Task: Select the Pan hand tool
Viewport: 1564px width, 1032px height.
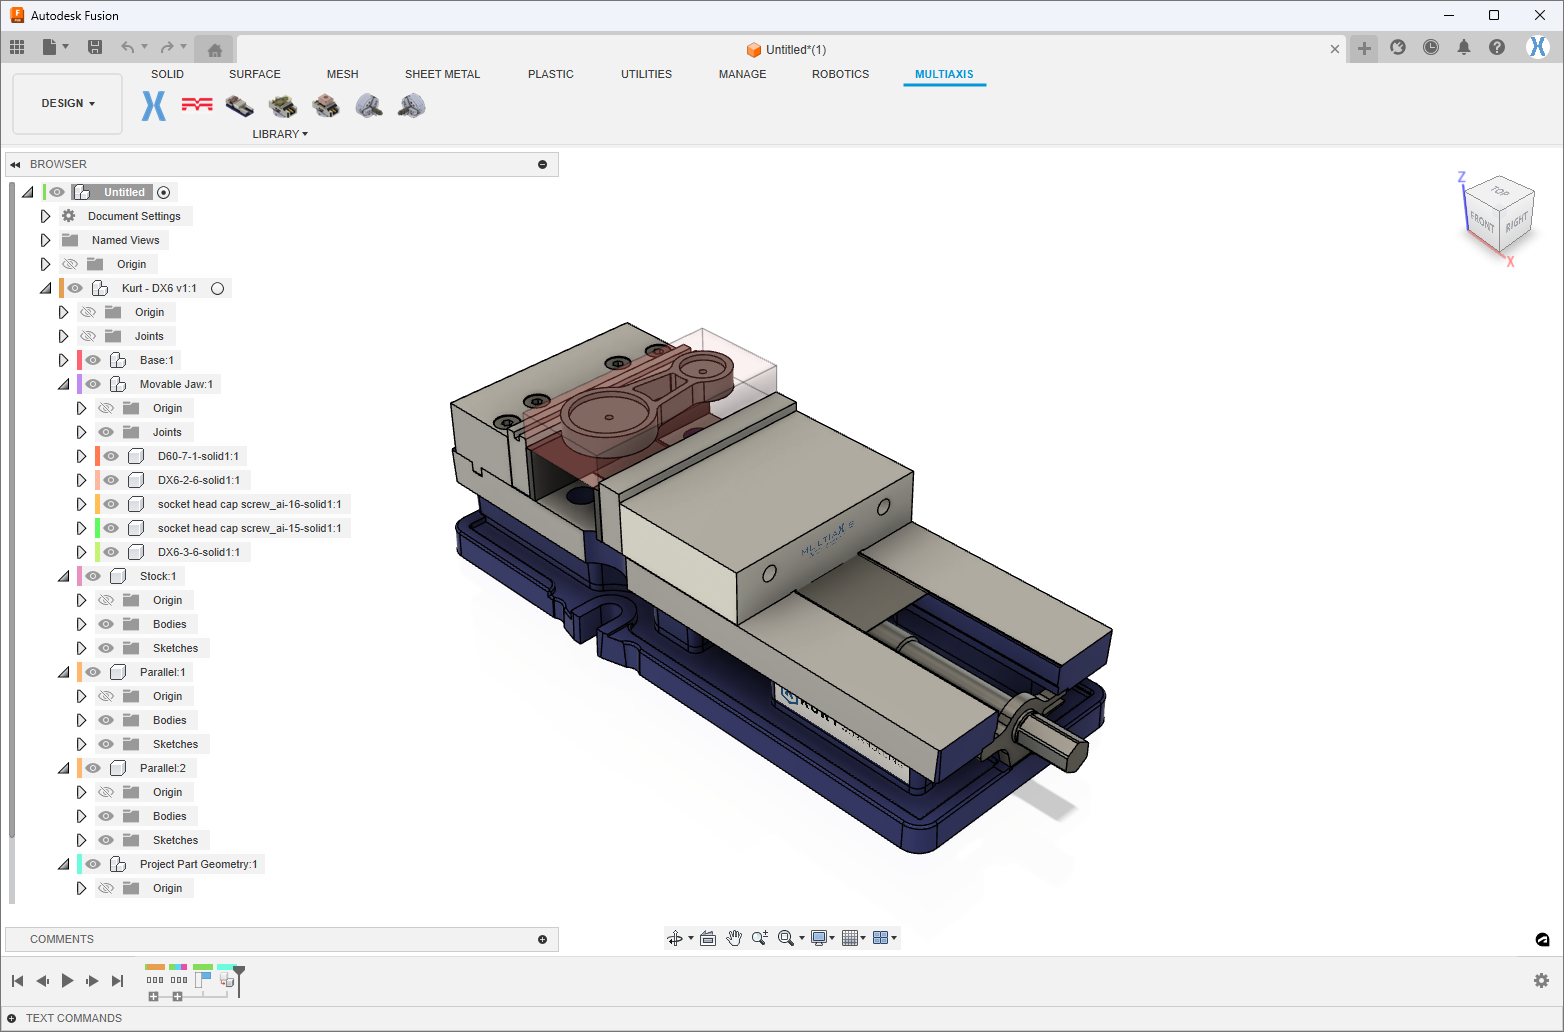Action: 734,938
